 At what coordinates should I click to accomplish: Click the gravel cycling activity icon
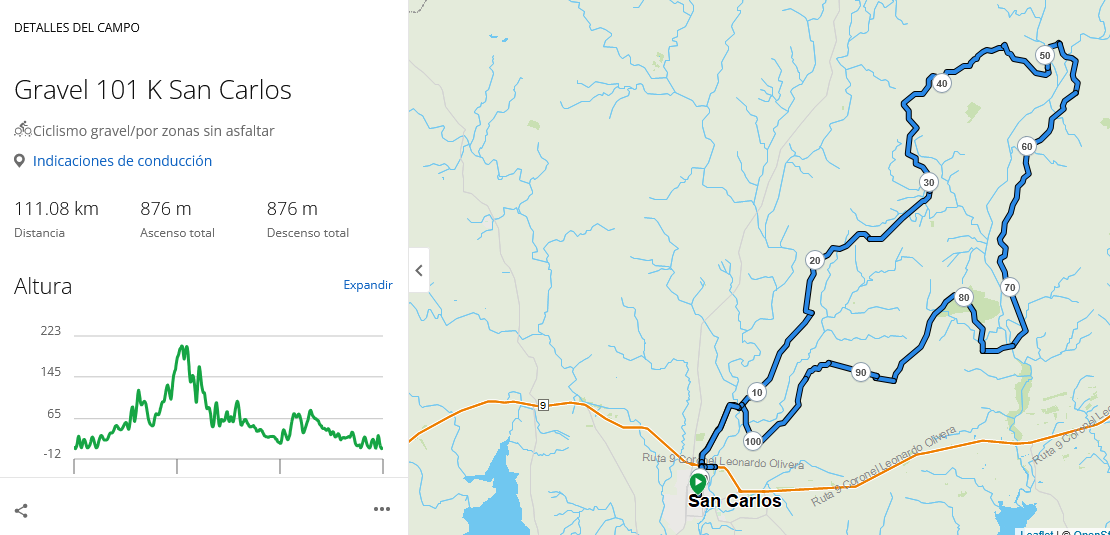pyautogui.click(x=22, y=130)
